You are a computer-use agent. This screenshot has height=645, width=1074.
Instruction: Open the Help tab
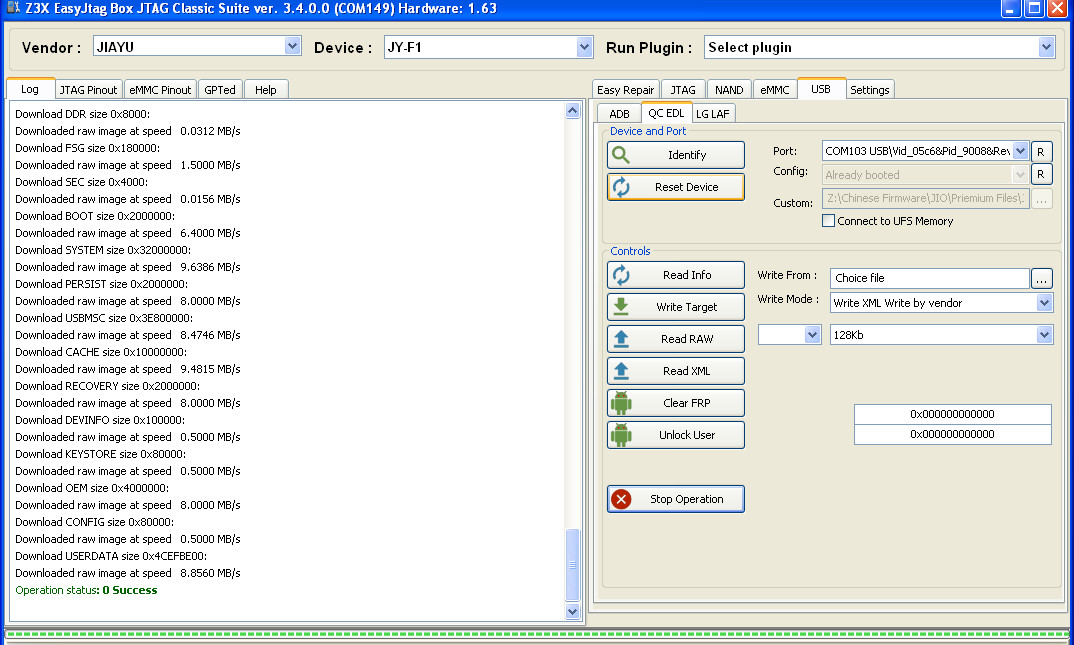click(266, 90)
